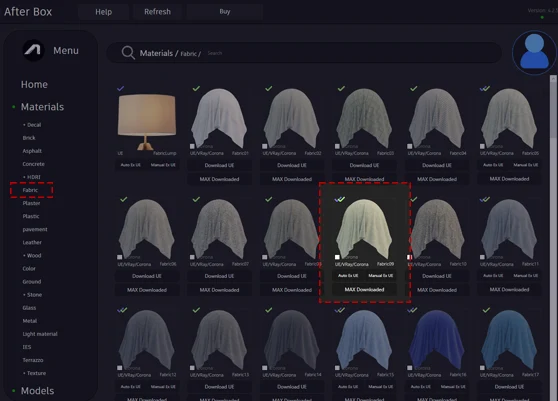Select the pavement category
The height and width of the screenshot is (401, 558).
click(x=35, y=229)
